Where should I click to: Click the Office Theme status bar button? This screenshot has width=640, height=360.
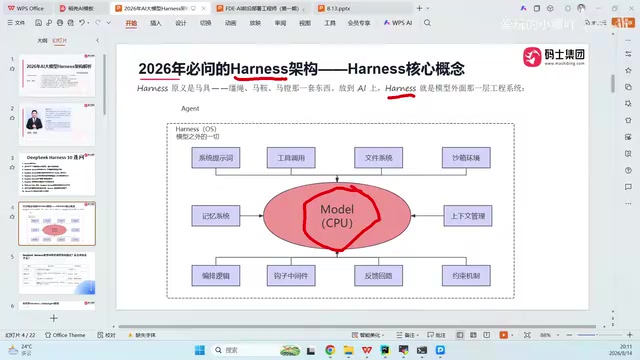click(65, 335)
